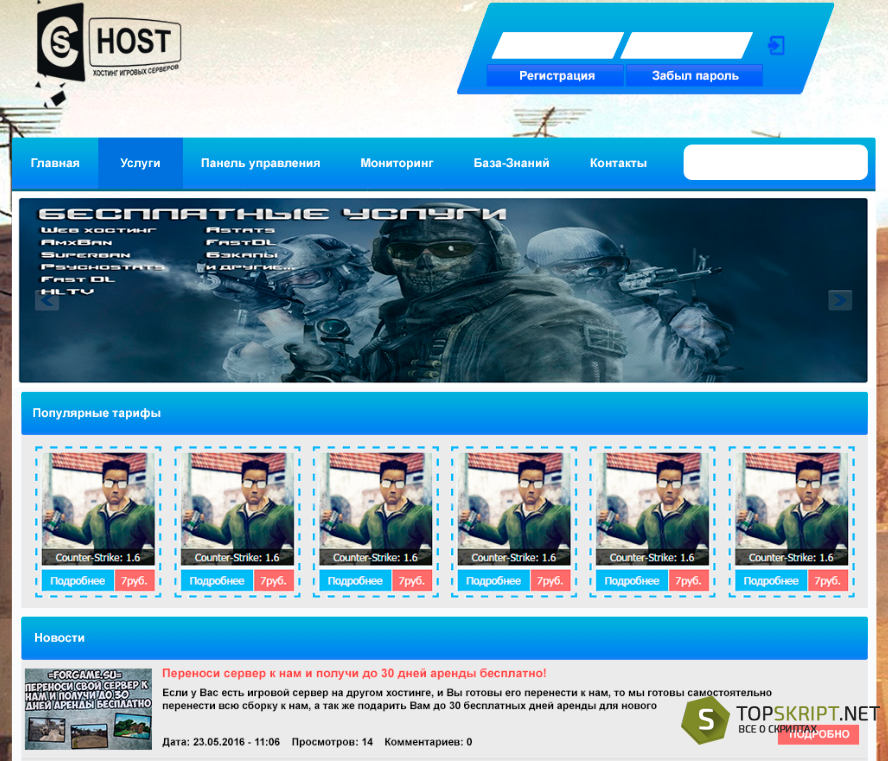Click the 7руб. price on the third tariff card
The image size is (888, 761).
click(412, 581)
